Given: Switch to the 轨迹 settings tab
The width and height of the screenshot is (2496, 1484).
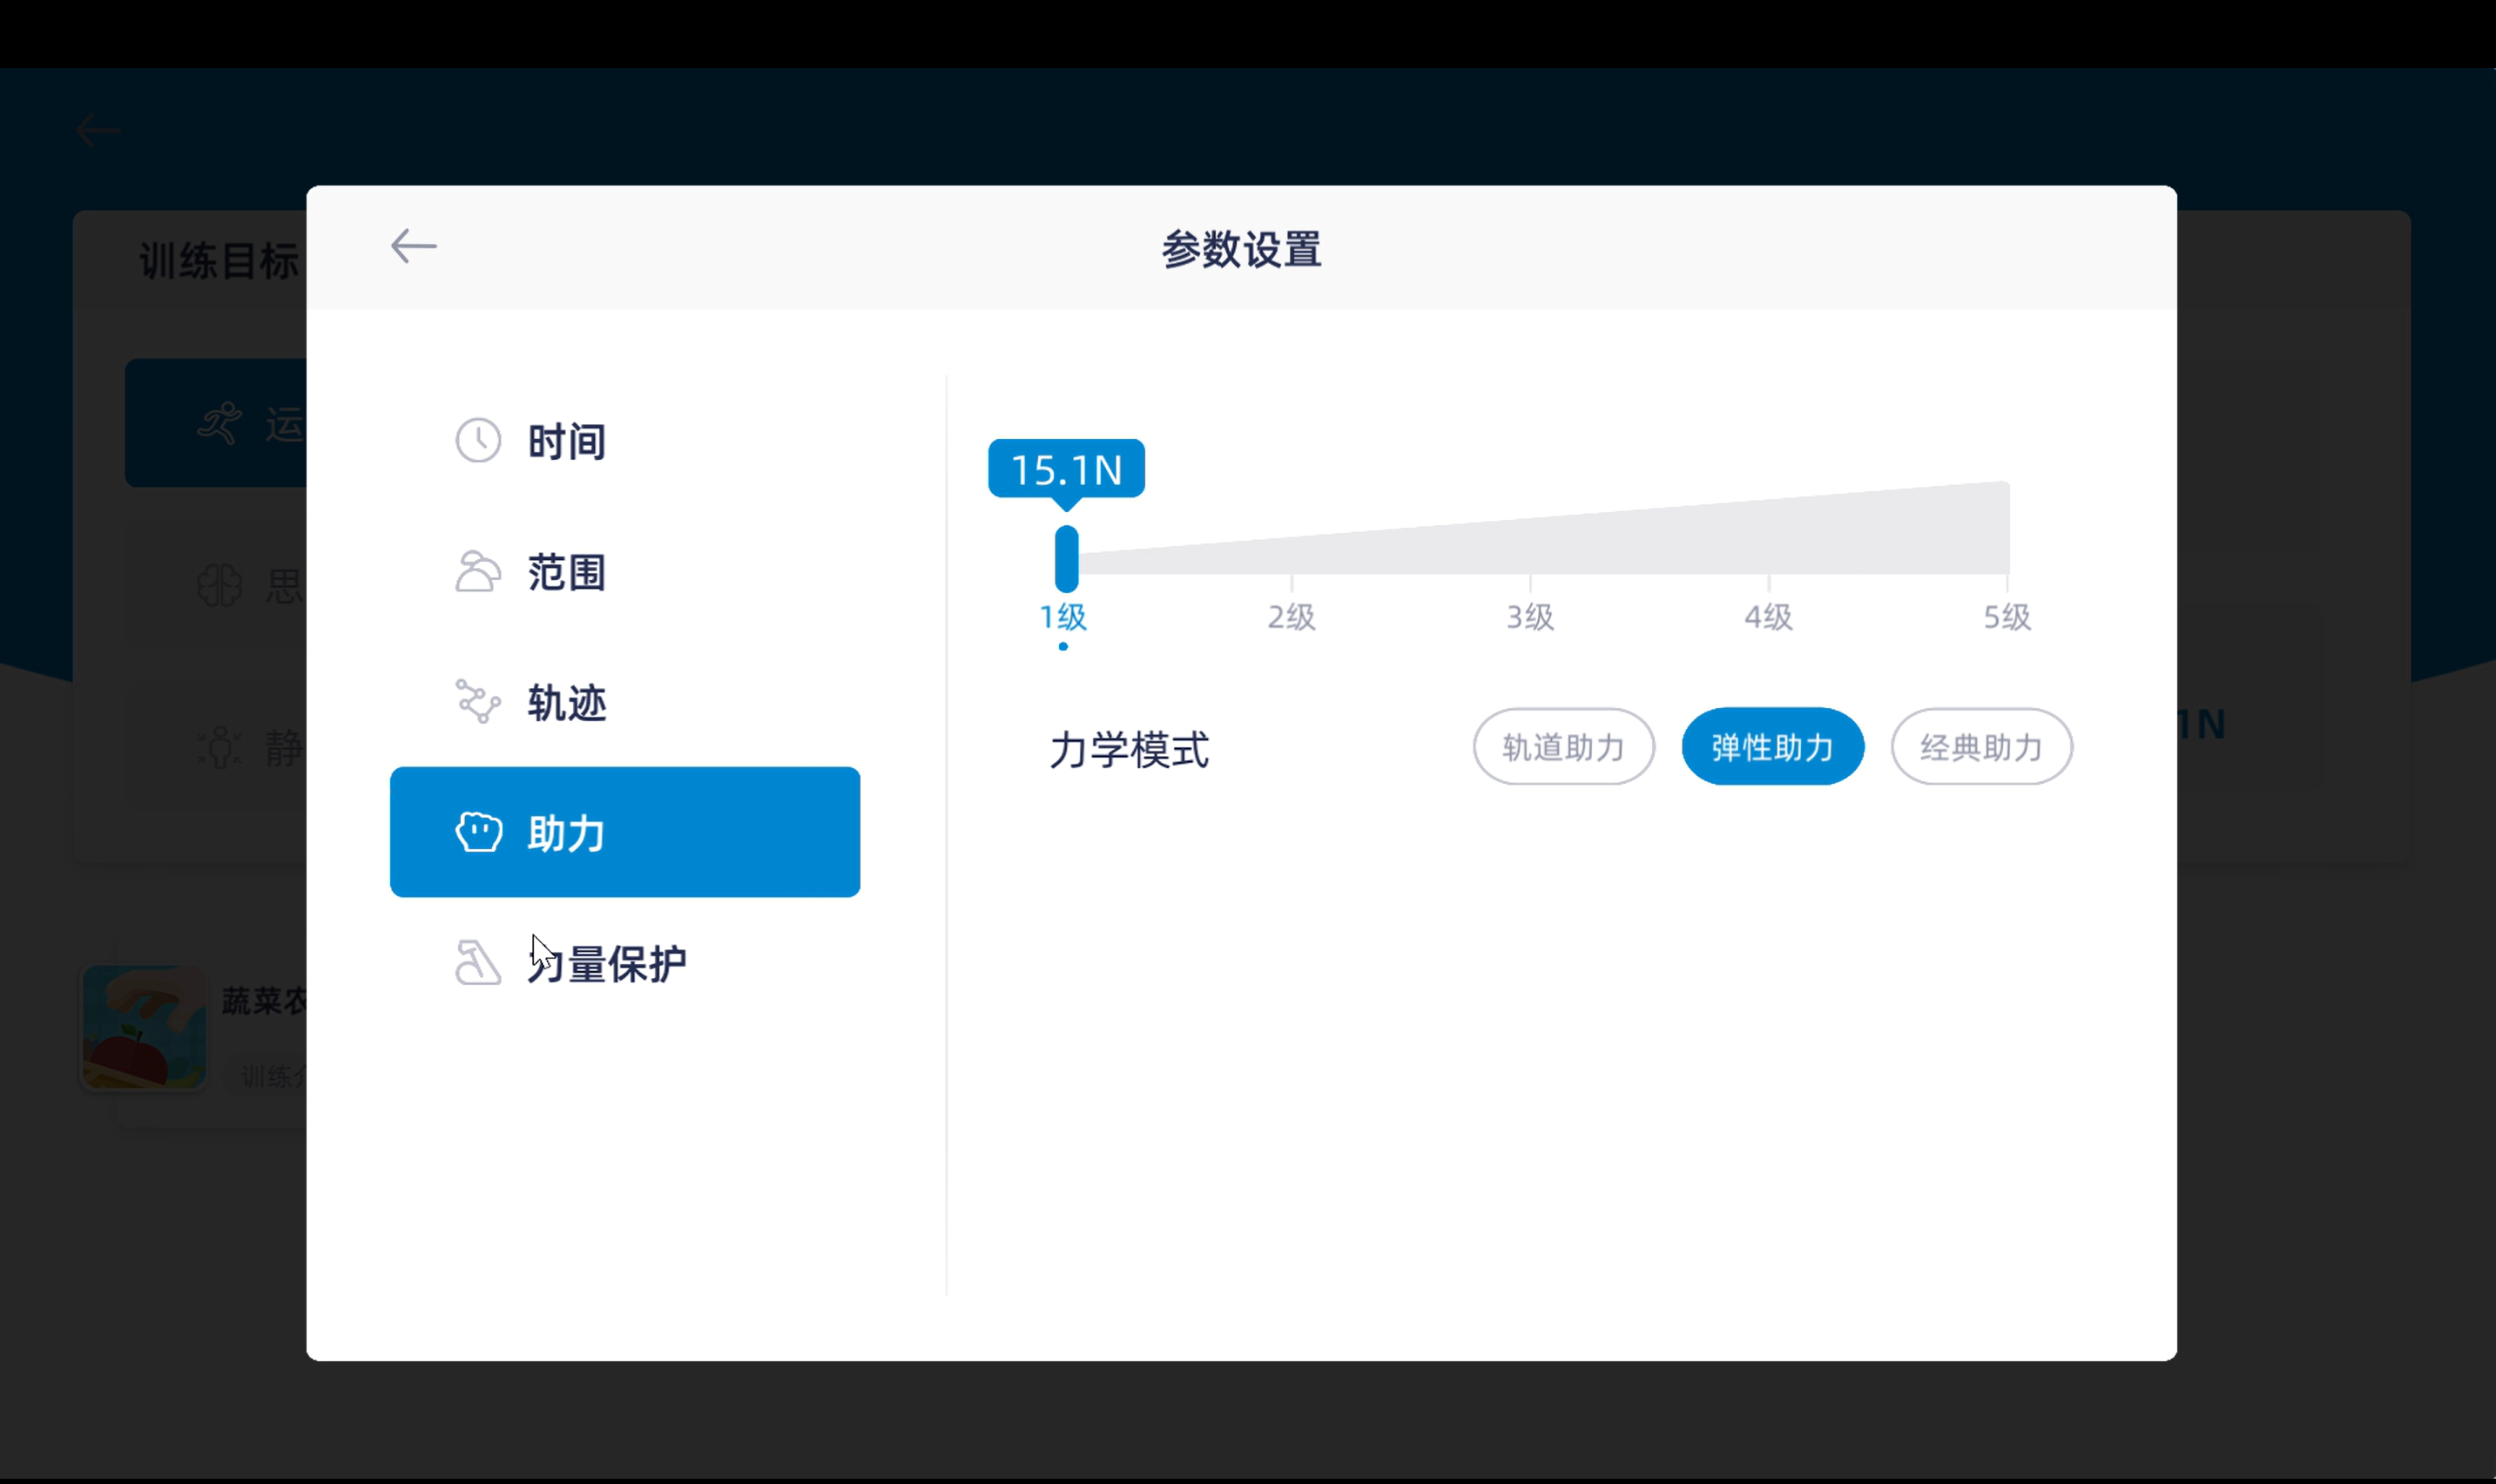Looking at the screenshot, I should (566, 702).
